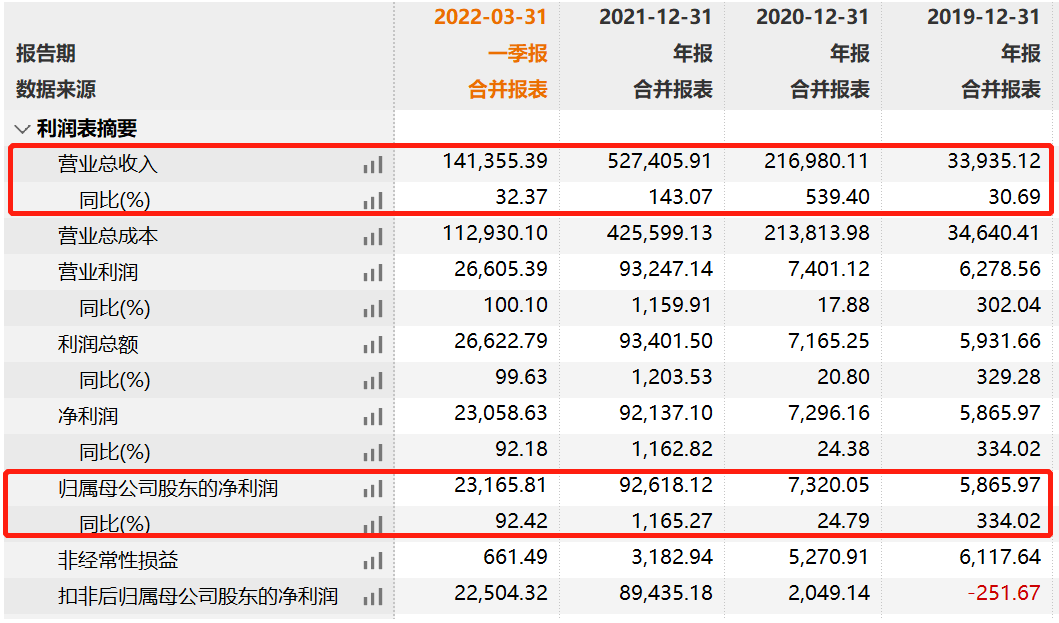Viewport: 1059px width, 623px height.
Task: Click the 2020-12-31 column header
Action: (x=812, y=17)
